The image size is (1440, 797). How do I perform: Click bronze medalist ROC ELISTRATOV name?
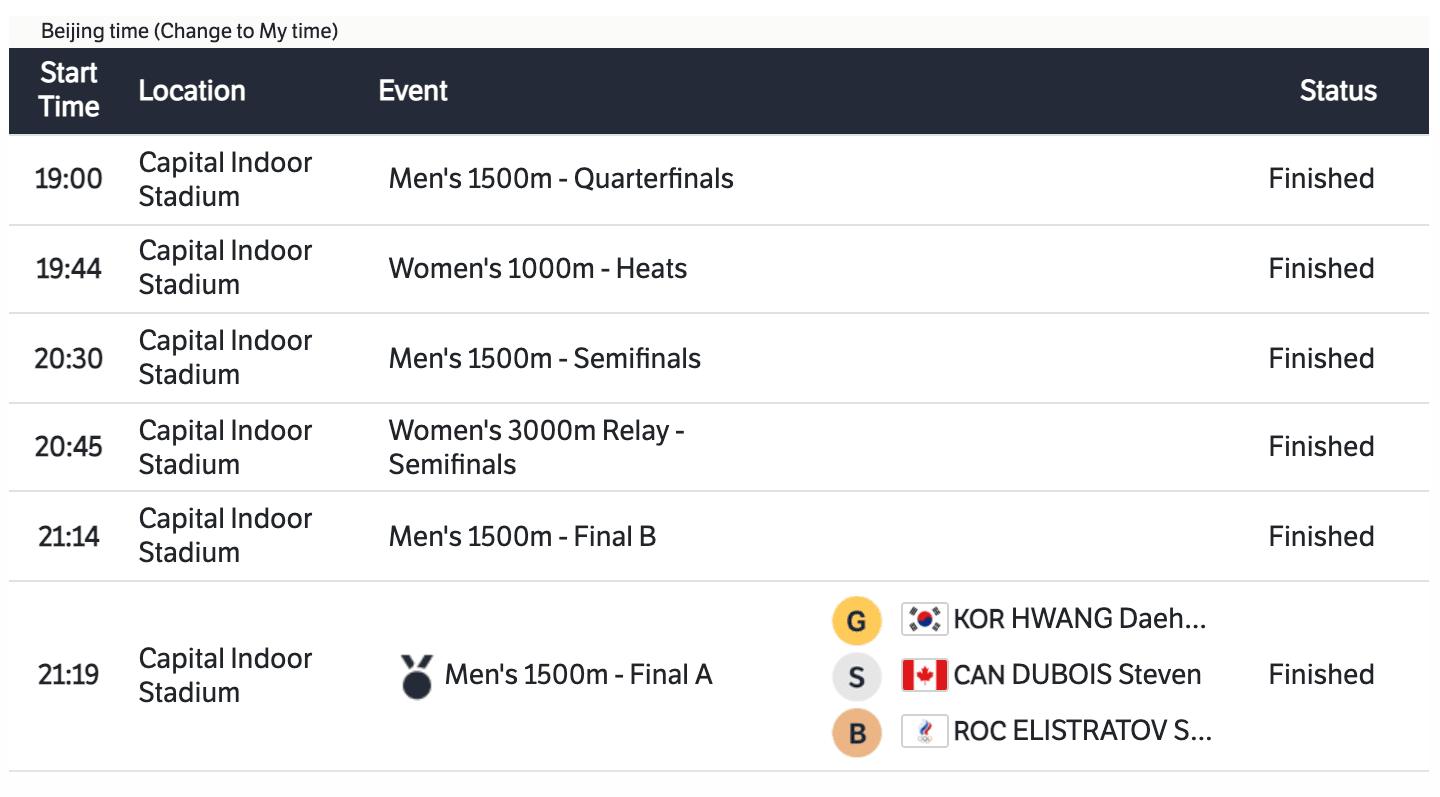click(1082, 731)
